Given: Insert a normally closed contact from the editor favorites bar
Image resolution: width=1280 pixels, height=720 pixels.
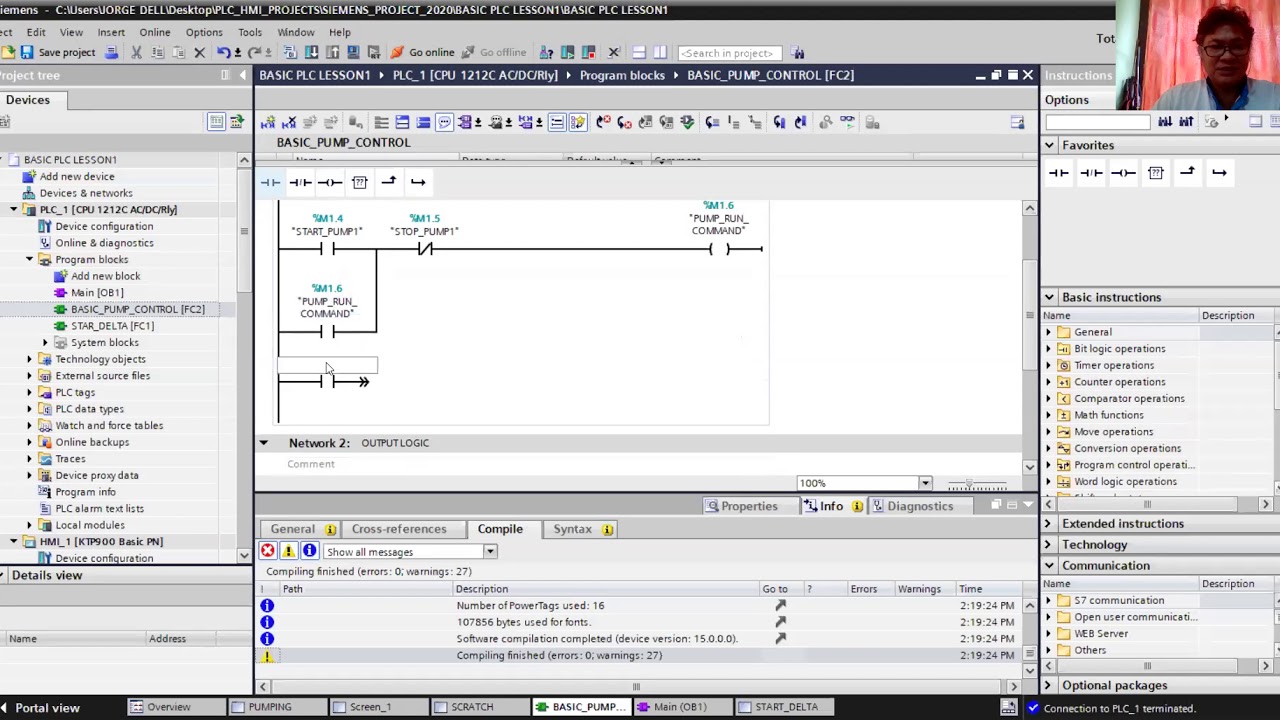Looking at the screenshot, I should coord(300,182).
